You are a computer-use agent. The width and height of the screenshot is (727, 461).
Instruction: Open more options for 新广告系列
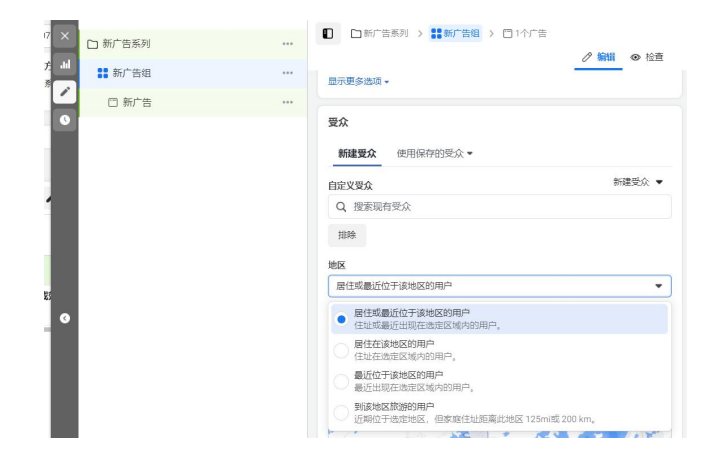pyautogui.click(x=288, y=44)
